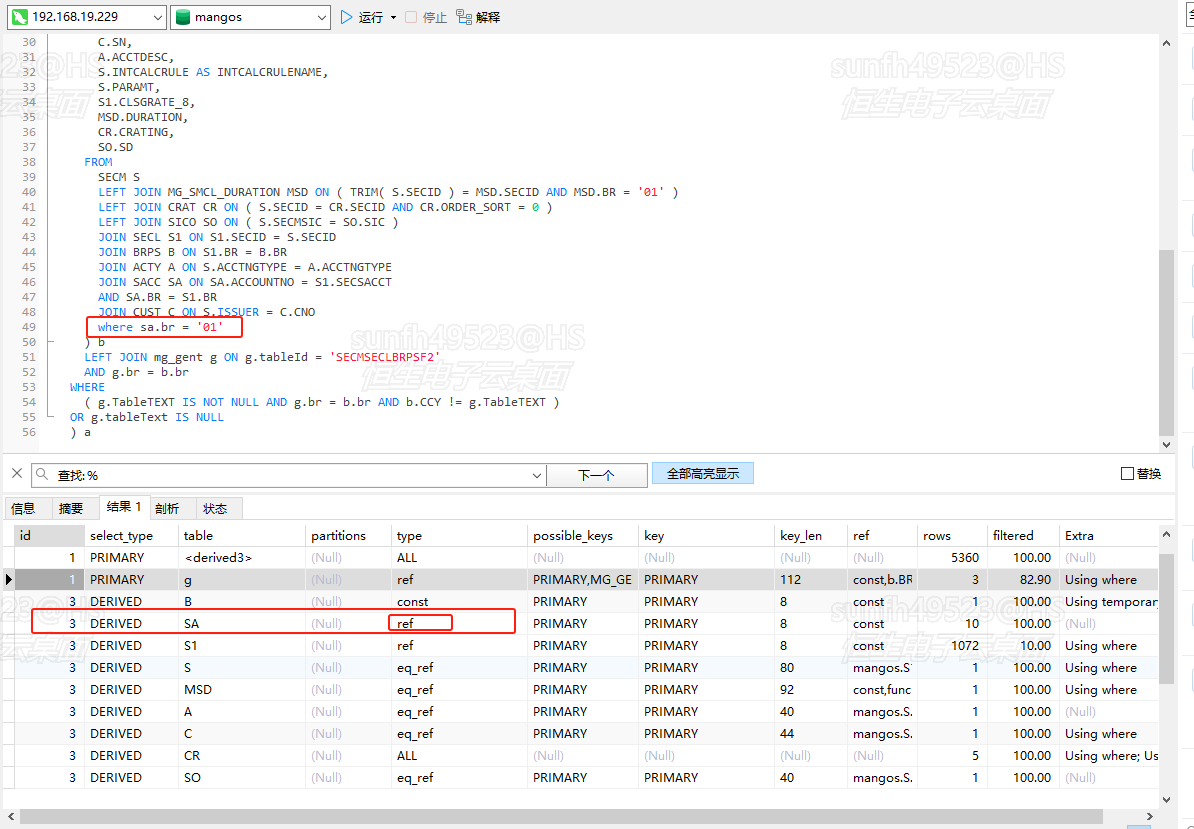Click the Stop (停止) icon

point(411,17)
